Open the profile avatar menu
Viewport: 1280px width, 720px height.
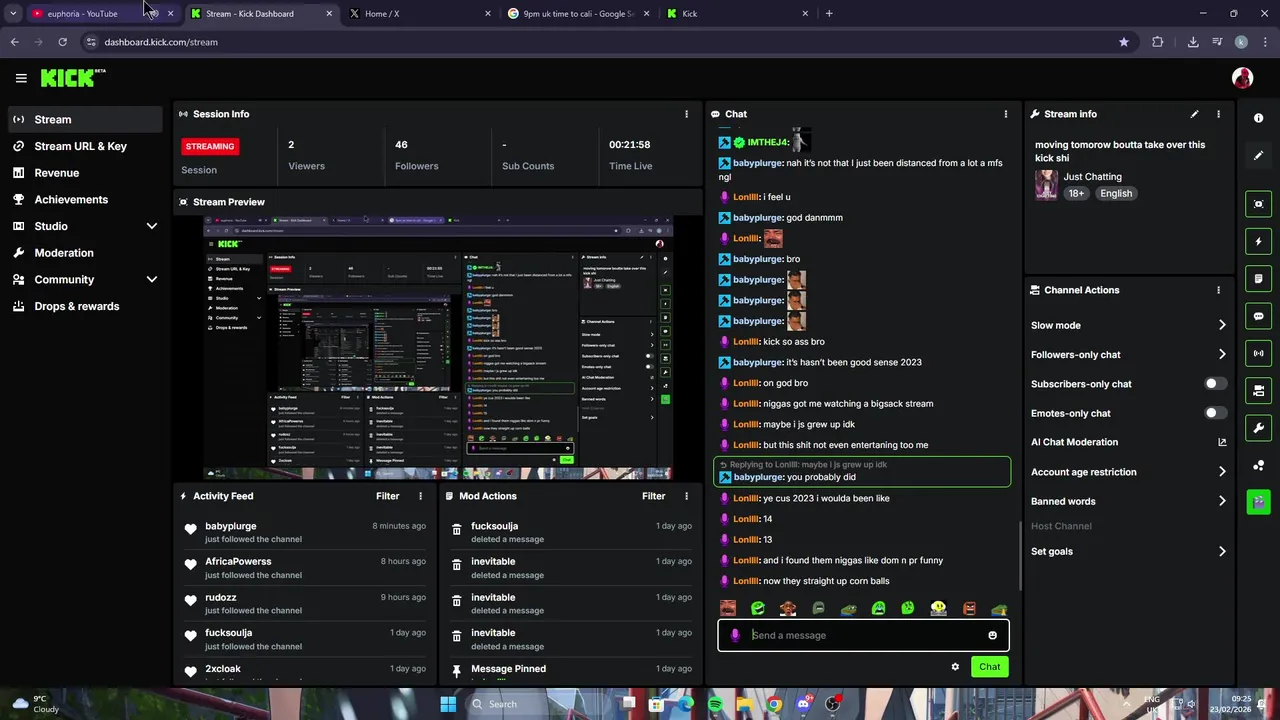1242,78
